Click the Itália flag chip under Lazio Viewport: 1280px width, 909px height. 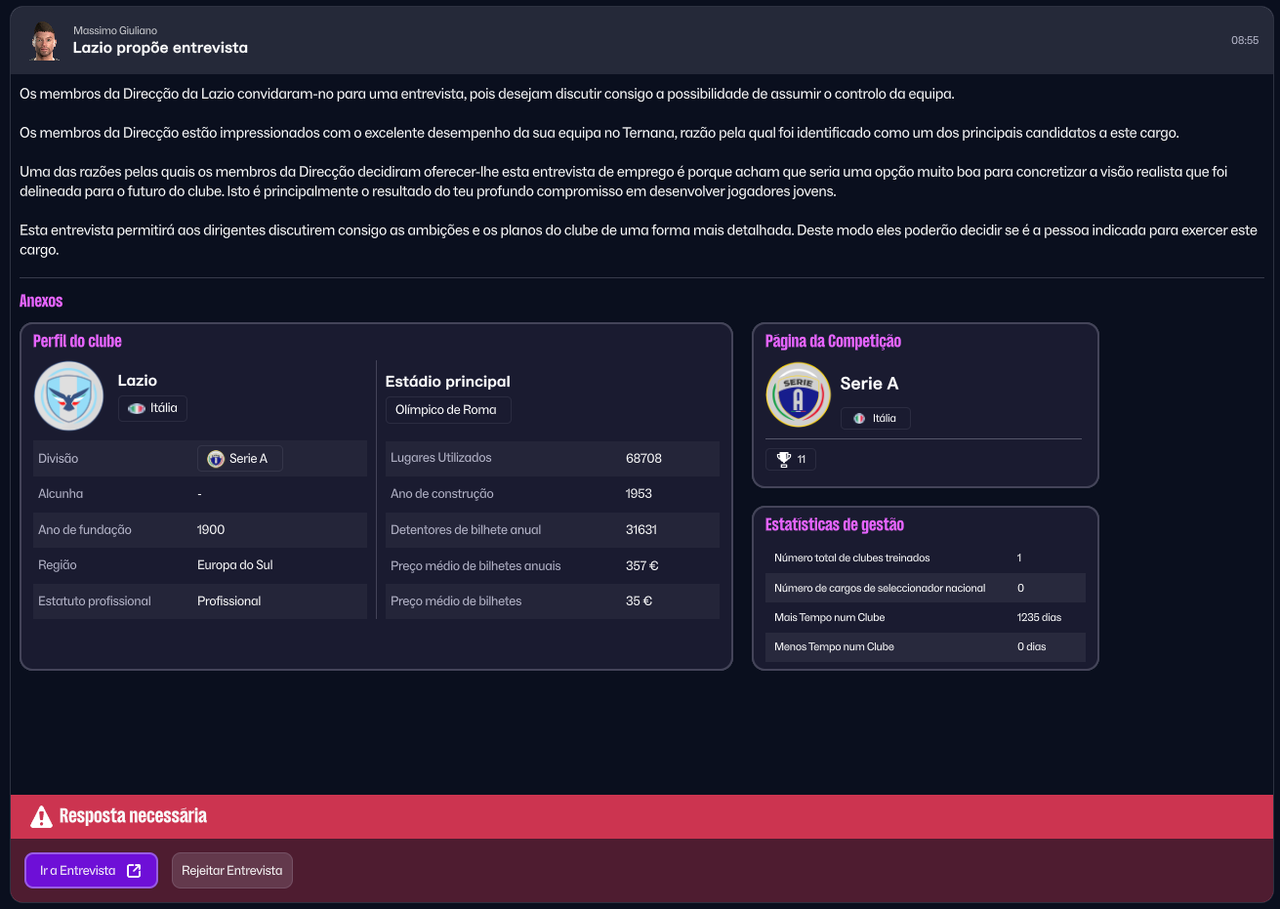[152, 408]
